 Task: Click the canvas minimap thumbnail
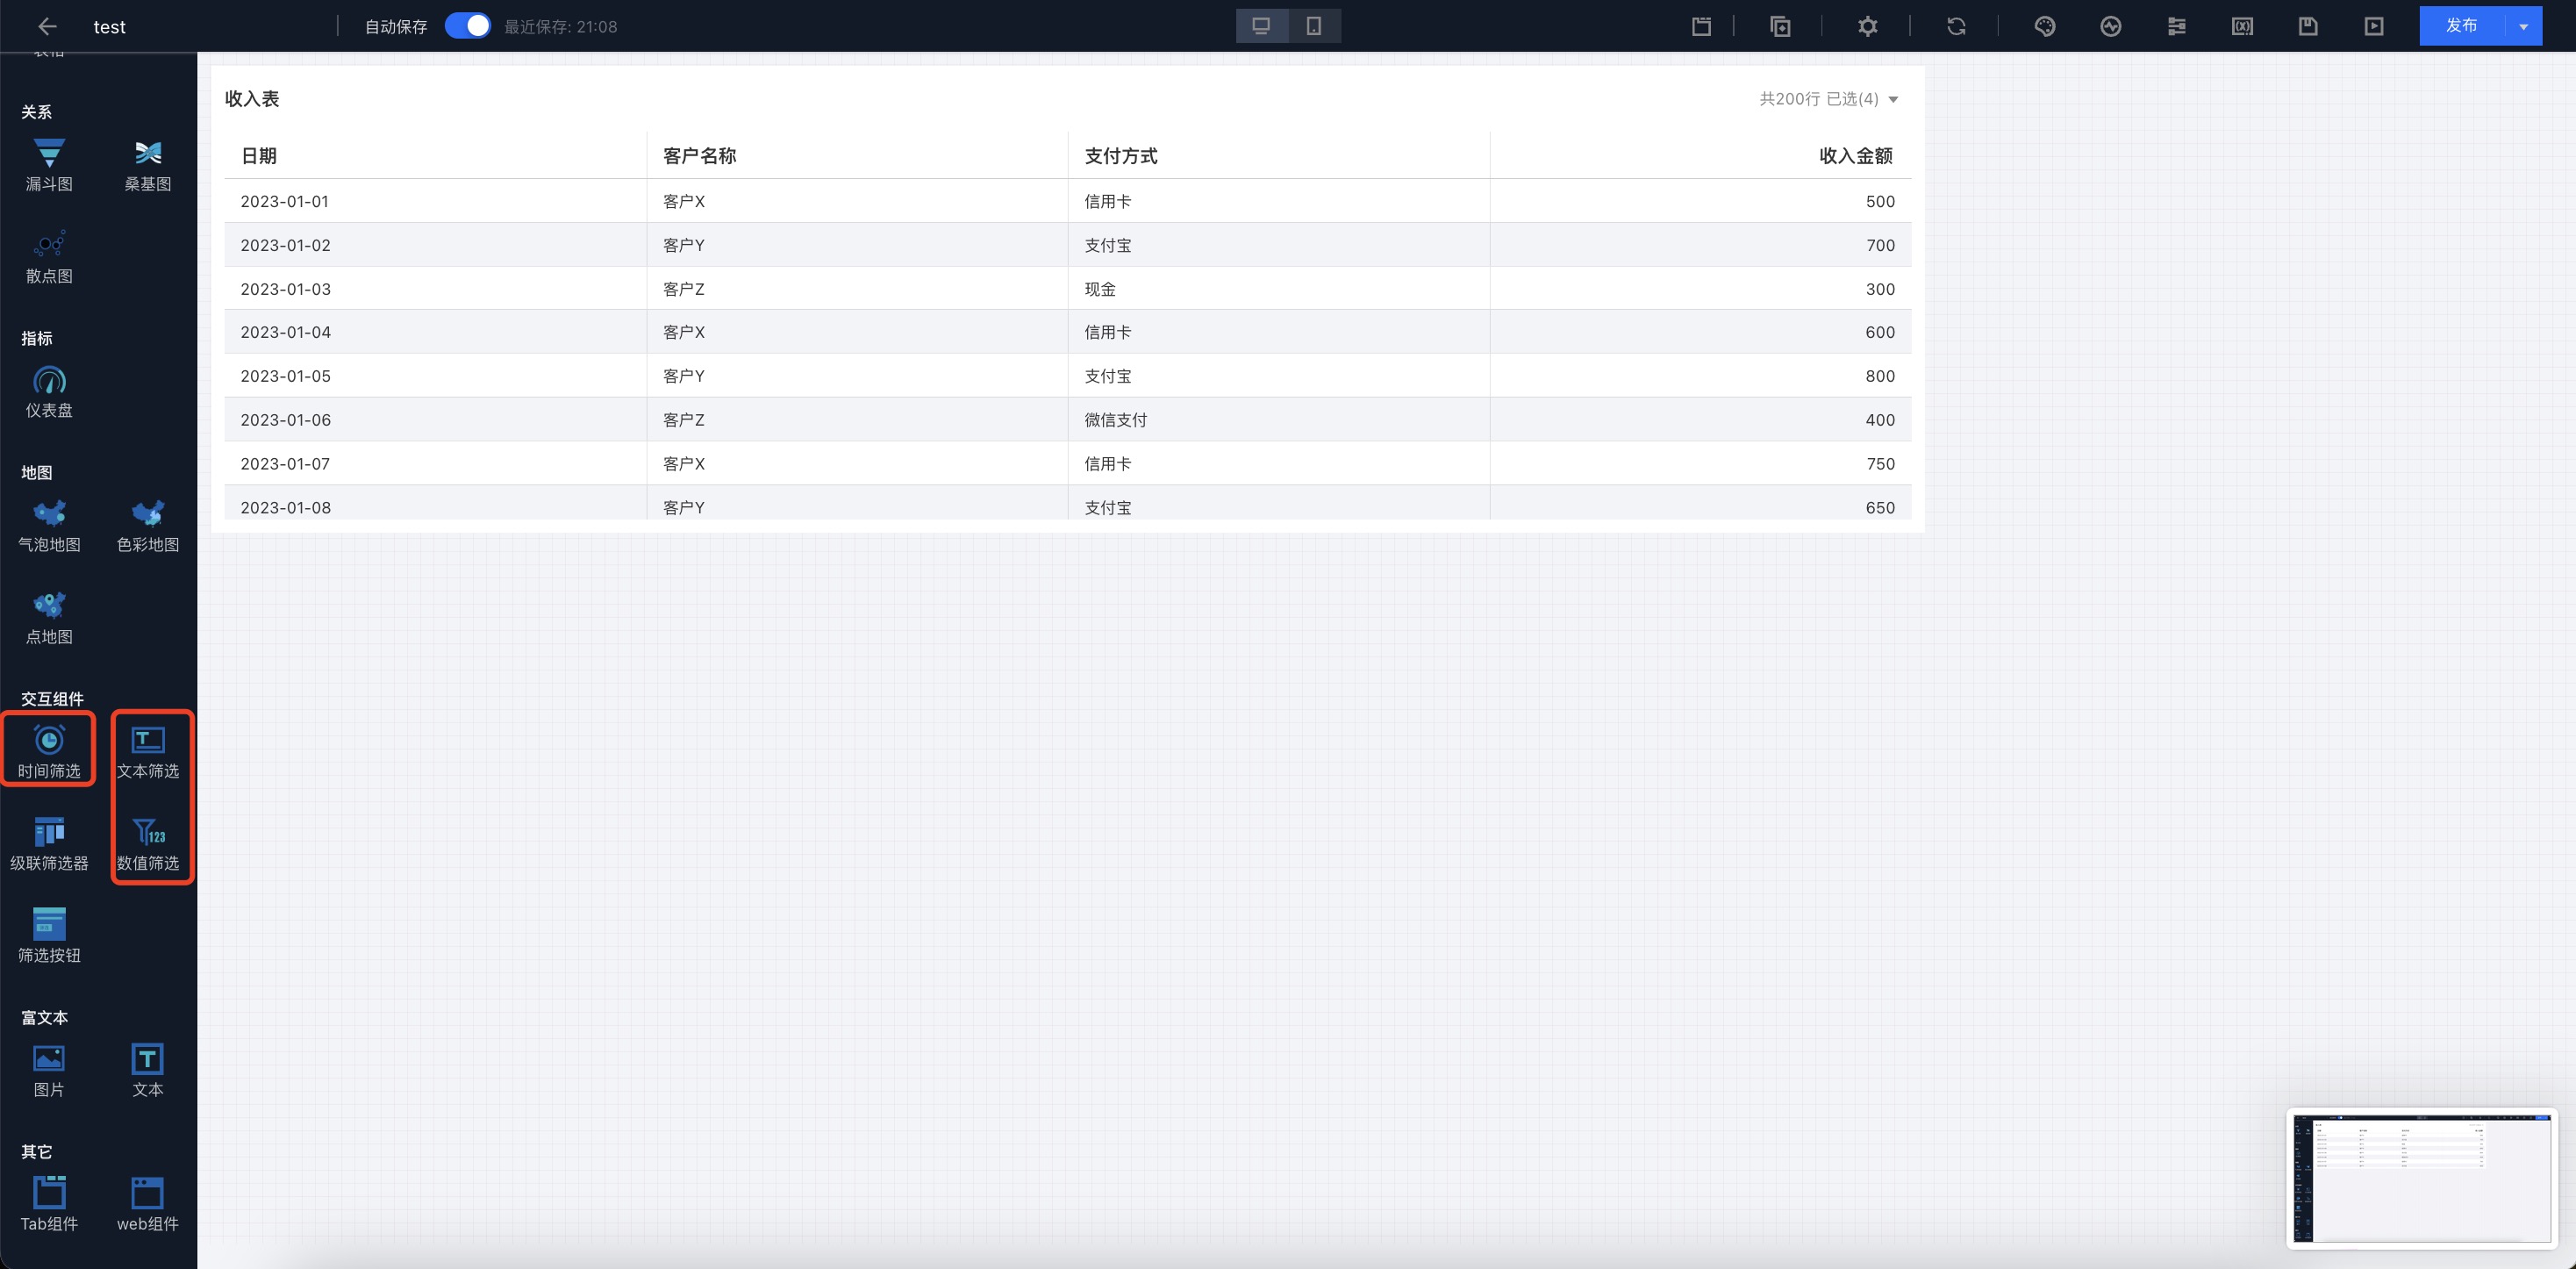[2421, 1178]
